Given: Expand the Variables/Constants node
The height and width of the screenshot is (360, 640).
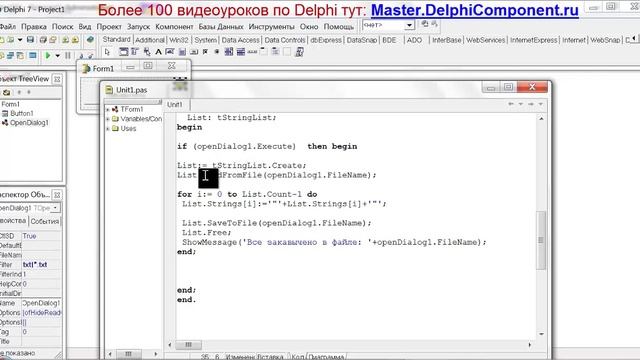Looking at the screenshot, I should tap(108, 119).
